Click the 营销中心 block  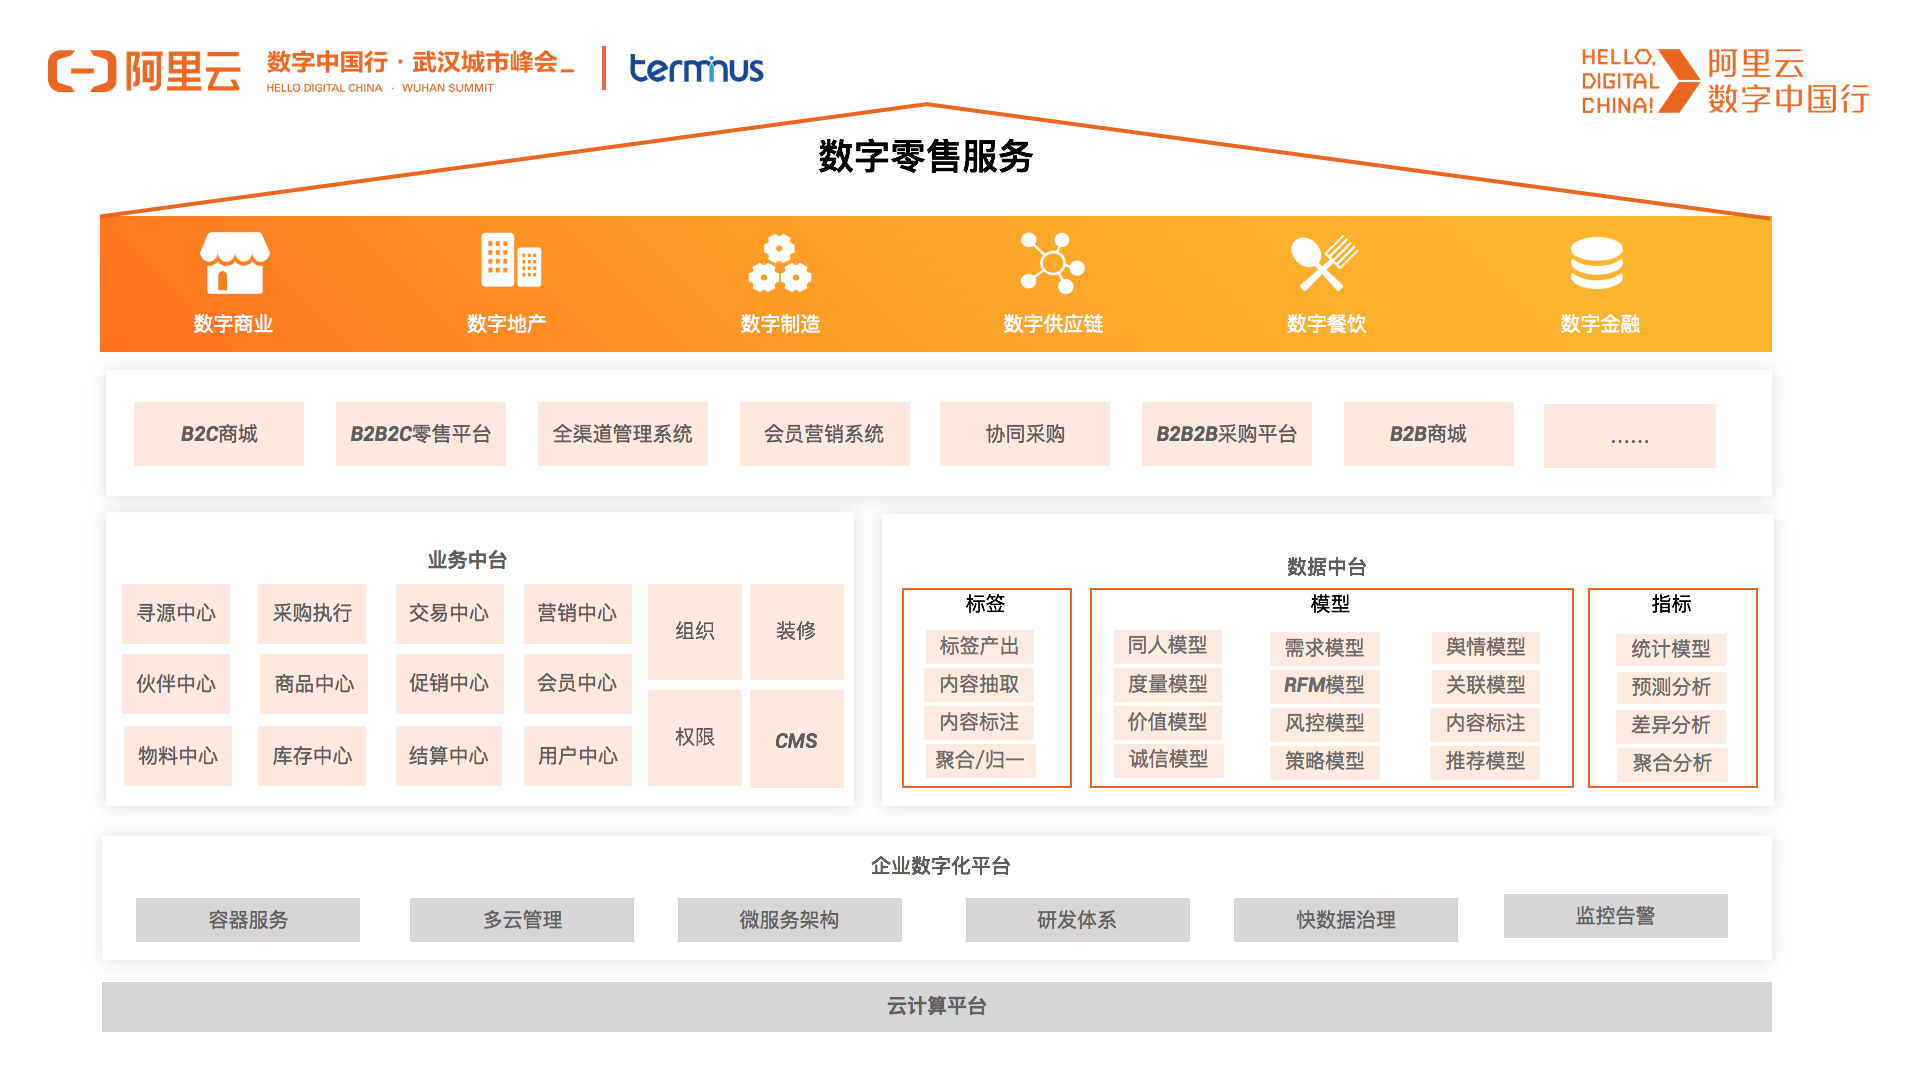coord(578,613)
